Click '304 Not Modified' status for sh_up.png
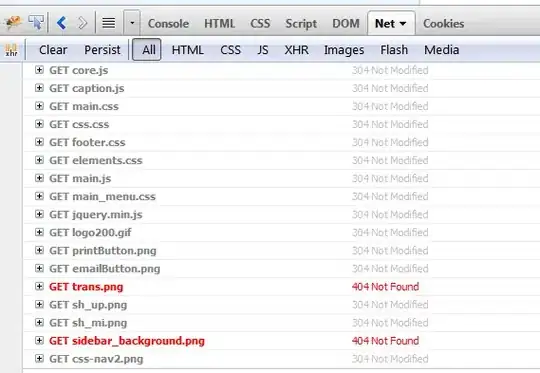This screenshot has height=373, width=540. coord(390,304)
